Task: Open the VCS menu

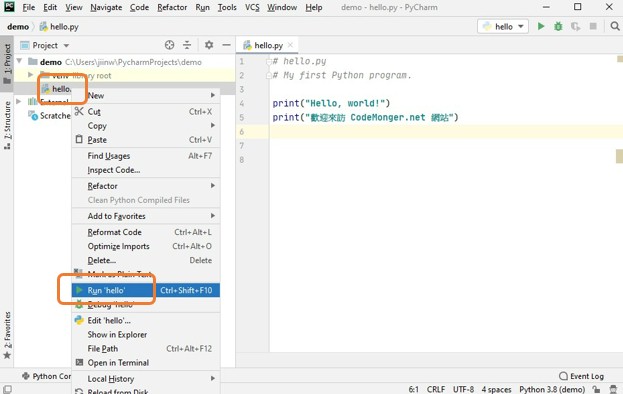Action: pyautogui.click(x=252, y=7)
